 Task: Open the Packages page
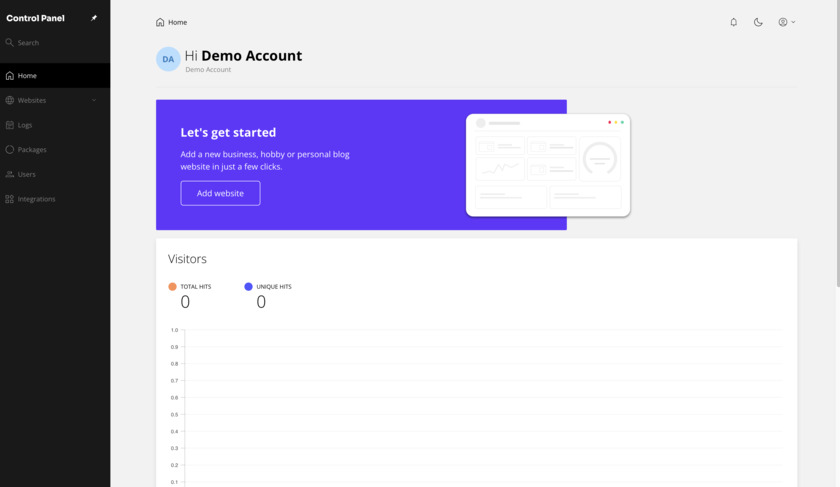55,149
